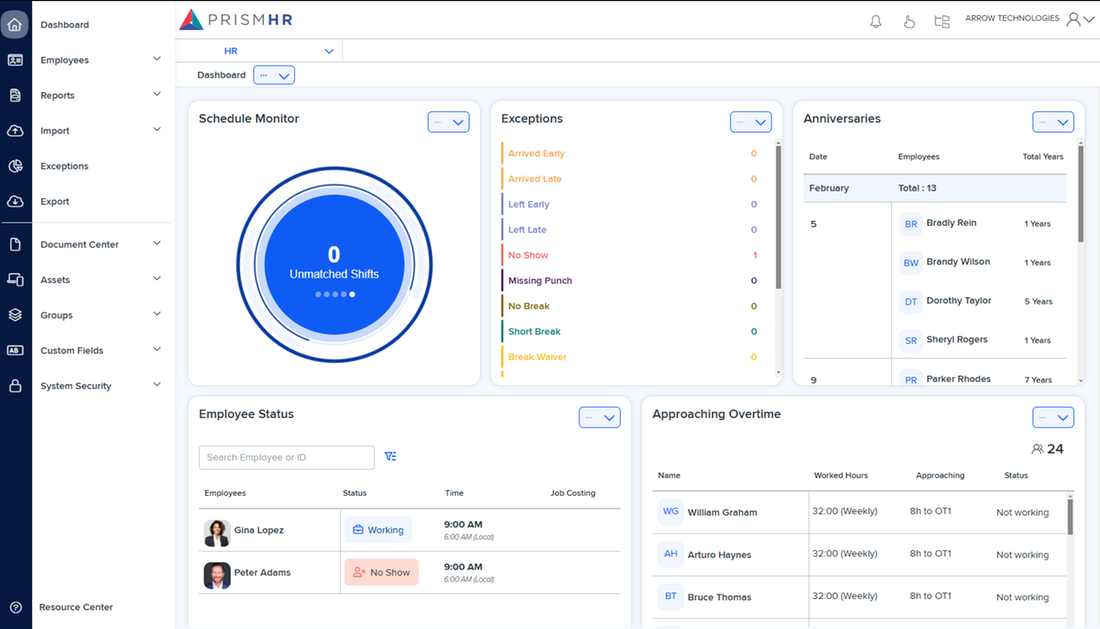The width and height of the screenshot is (1100, 629).
Task: Select the Export cloud download icon
Action: (15, 201)
